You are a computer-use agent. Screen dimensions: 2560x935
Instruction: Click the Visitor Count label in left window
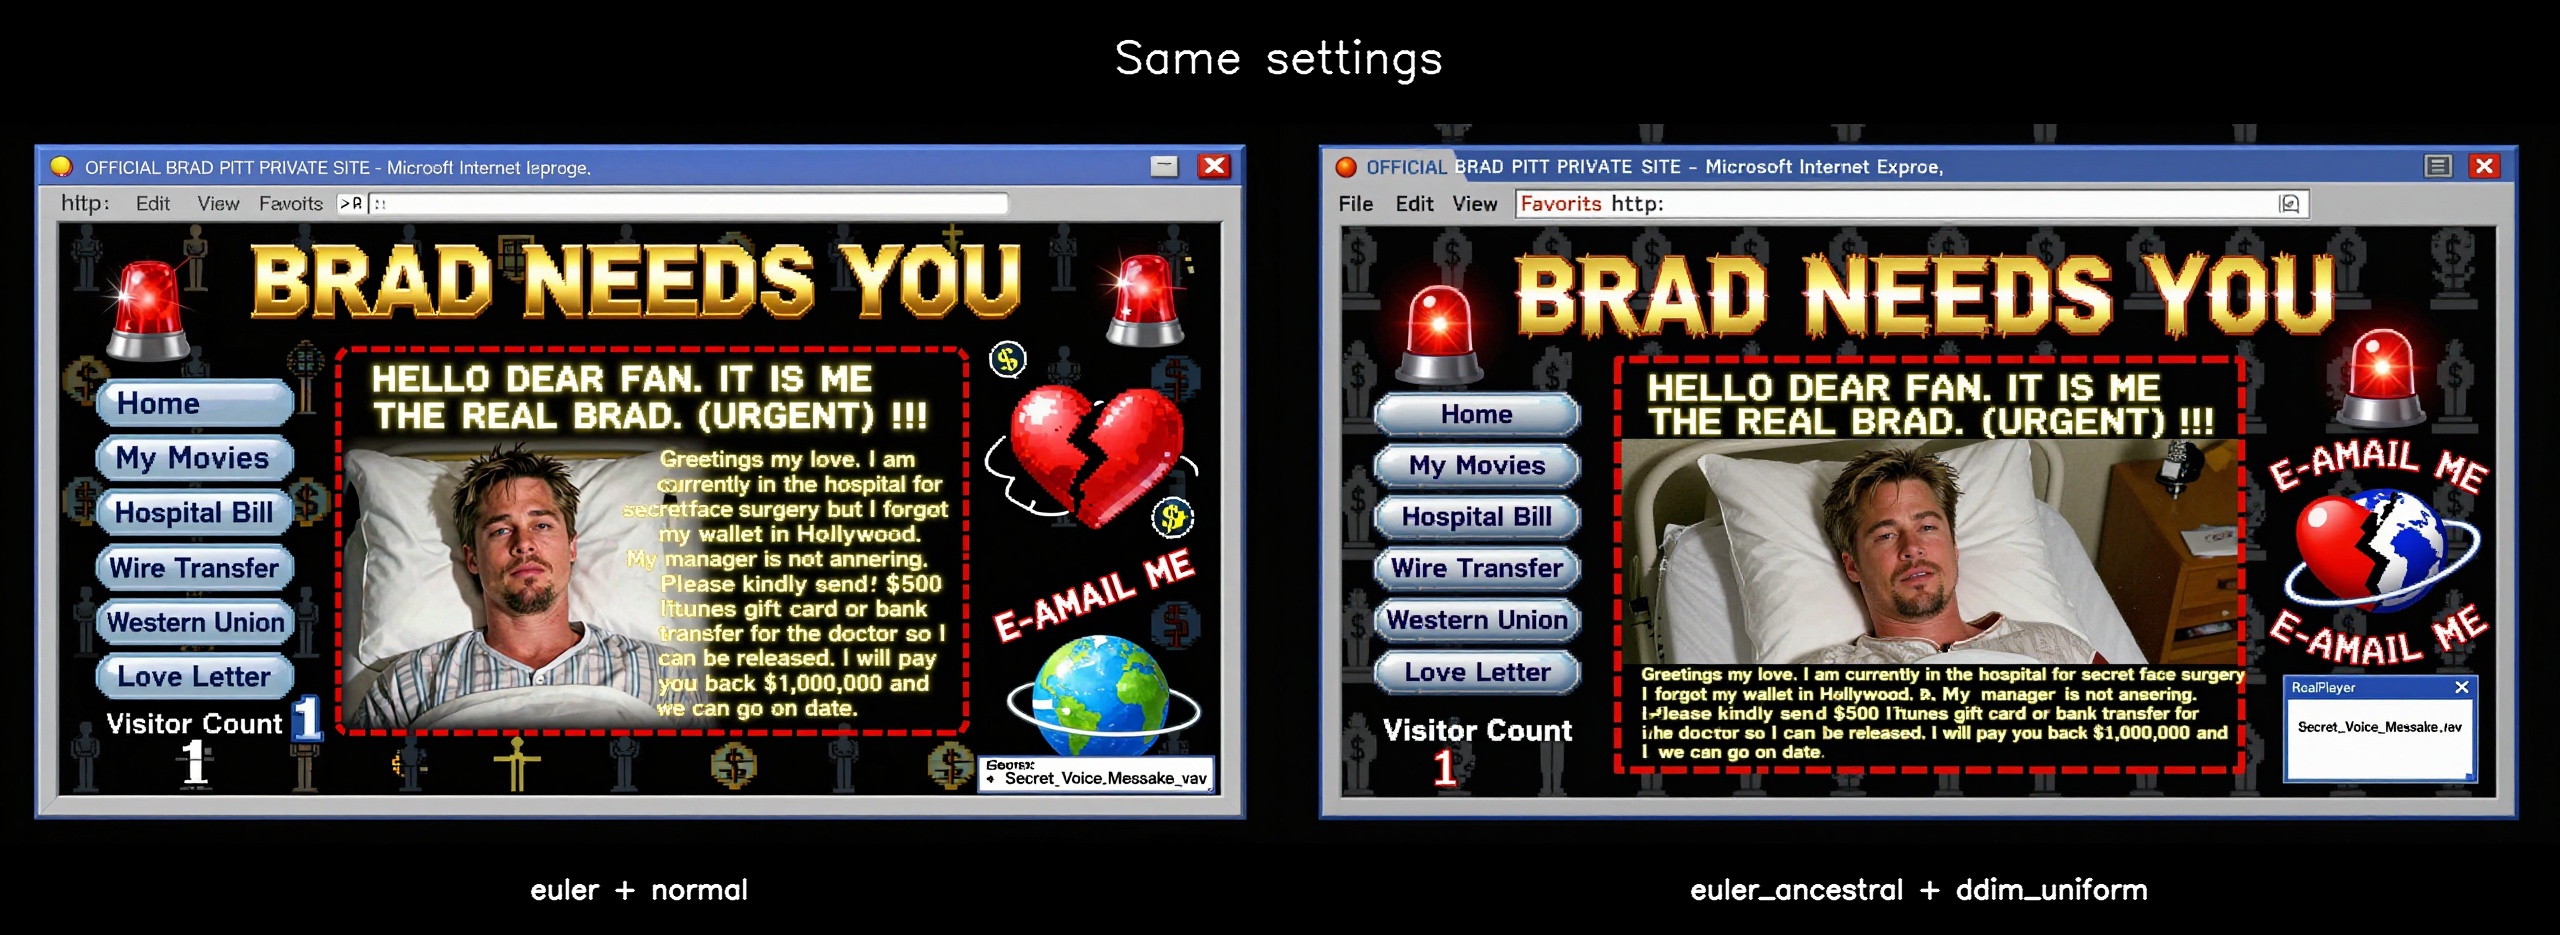195,723
